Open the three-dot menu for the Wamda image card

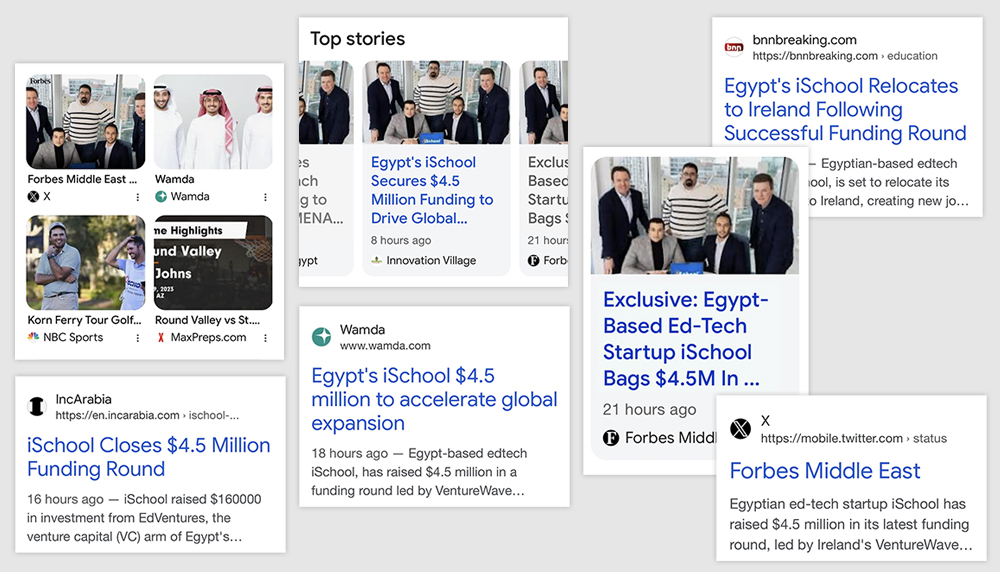click(x=265, y=197)
